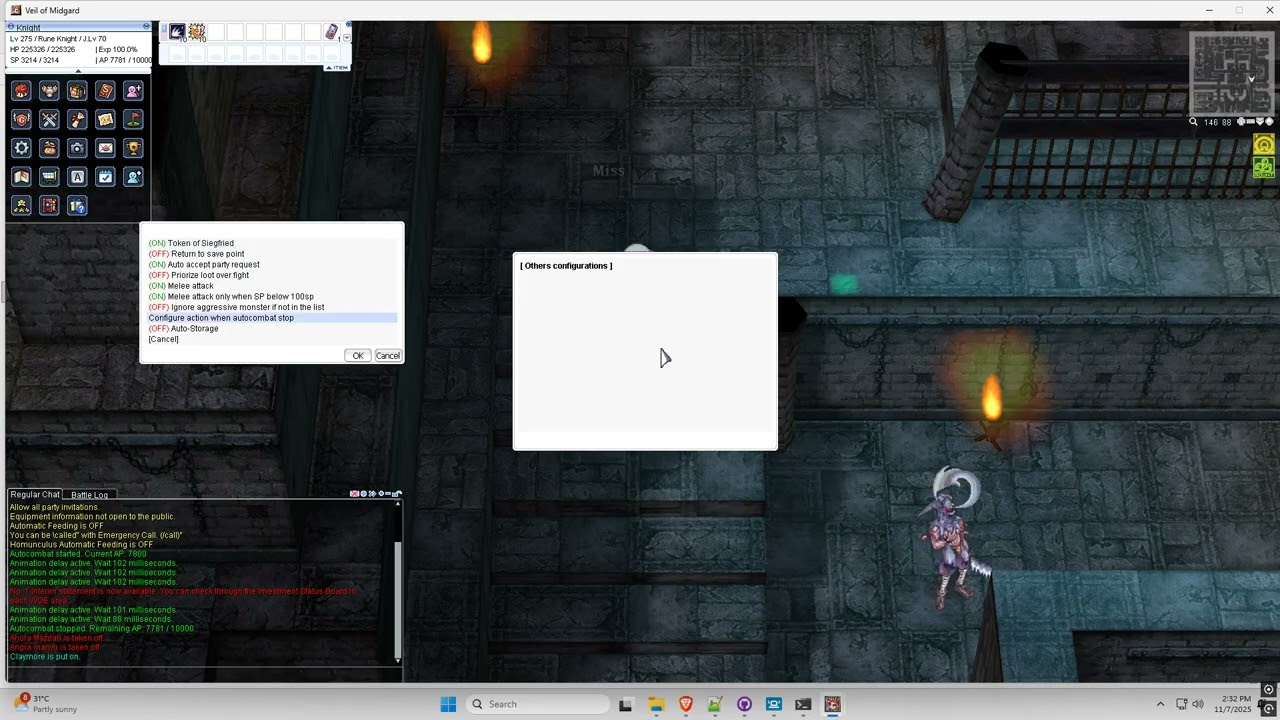The image size is (1280, 720).
Task: Click the money bag menu icon
Action: point(49,148)
